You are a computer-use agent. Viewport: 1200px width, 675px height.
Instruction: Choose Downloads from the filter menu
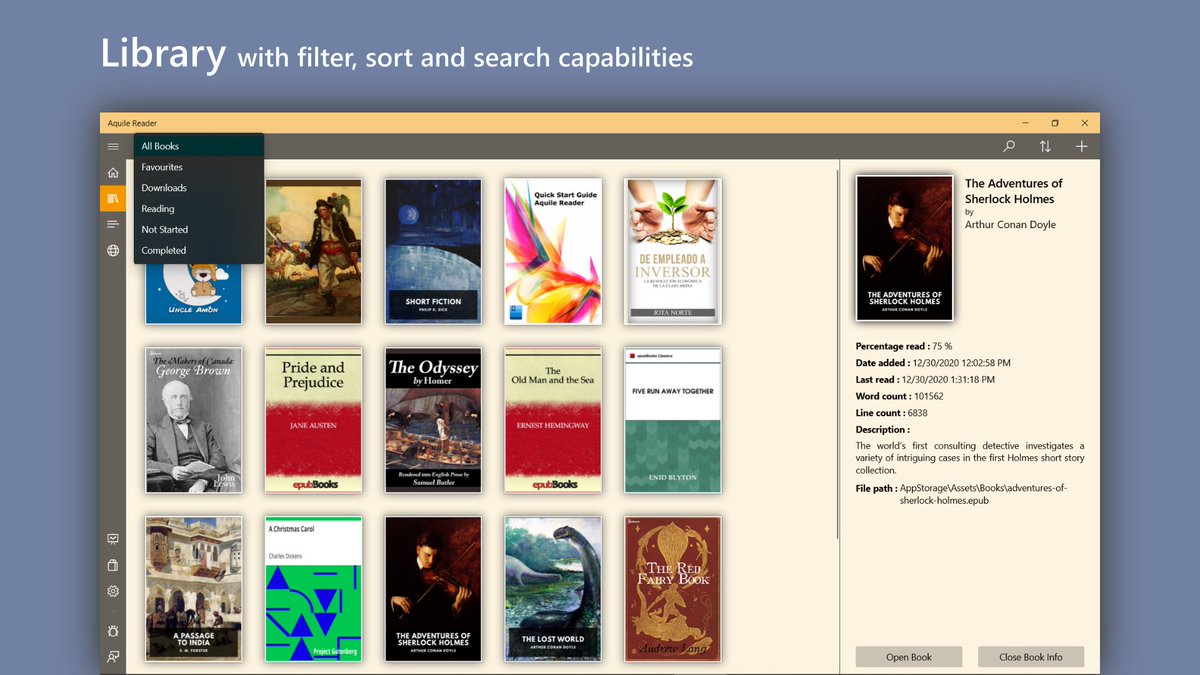pyautogui.click(x=198, y=188)
